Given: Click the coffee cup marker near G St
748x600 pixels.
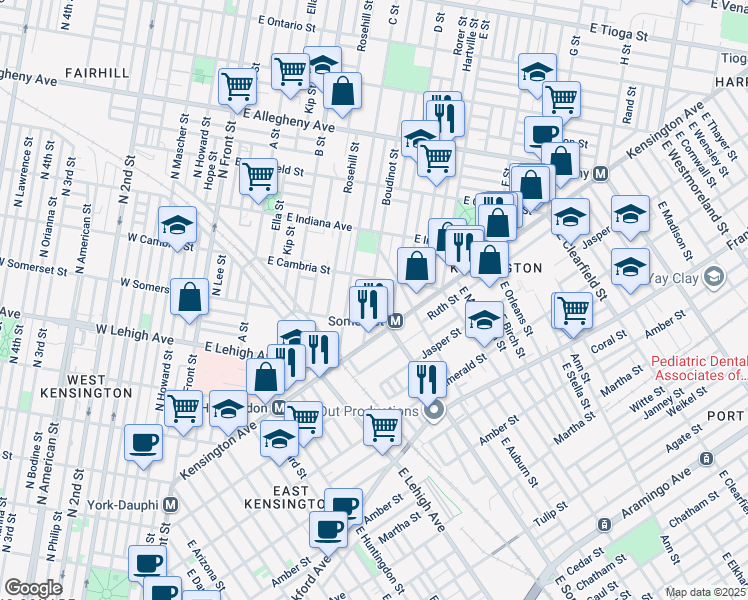Looking at the screenshot, I should 543,132.
